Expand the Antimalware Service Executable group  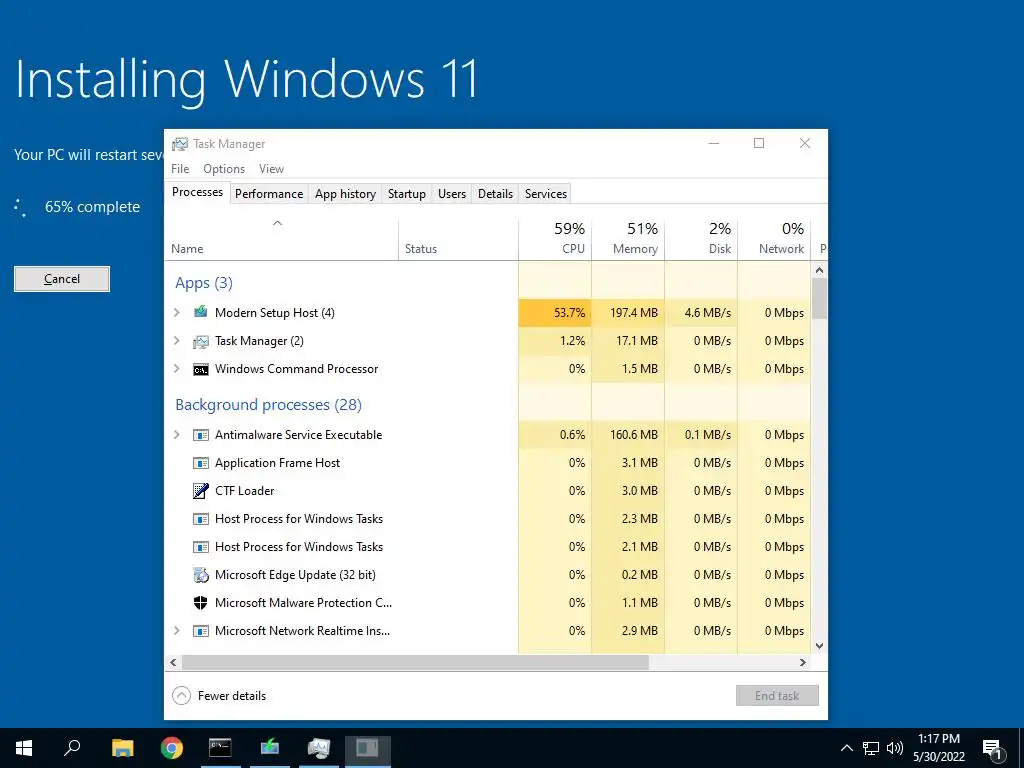[x=176, y=435]
